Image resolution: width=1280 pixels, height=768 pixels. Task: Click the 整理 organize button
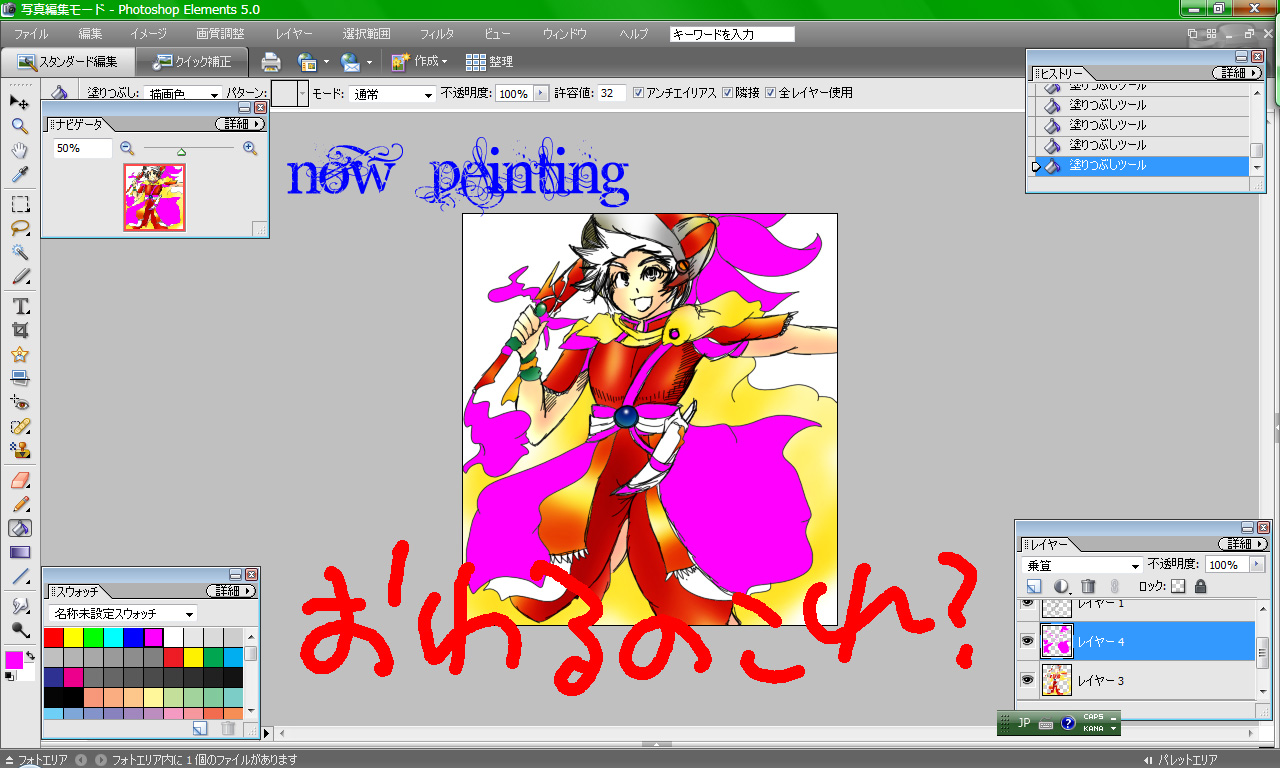click(x=489, y=62)
